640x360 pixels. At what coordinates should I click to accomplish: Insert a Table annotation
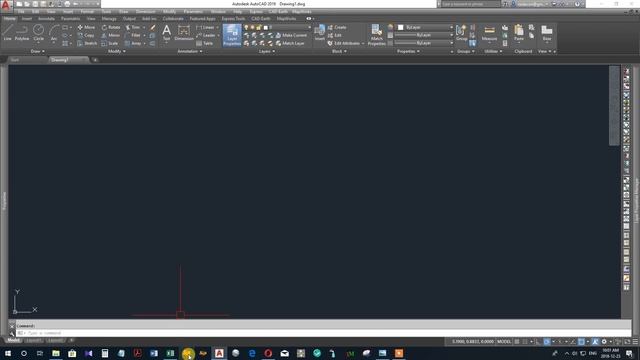[204, 43]
